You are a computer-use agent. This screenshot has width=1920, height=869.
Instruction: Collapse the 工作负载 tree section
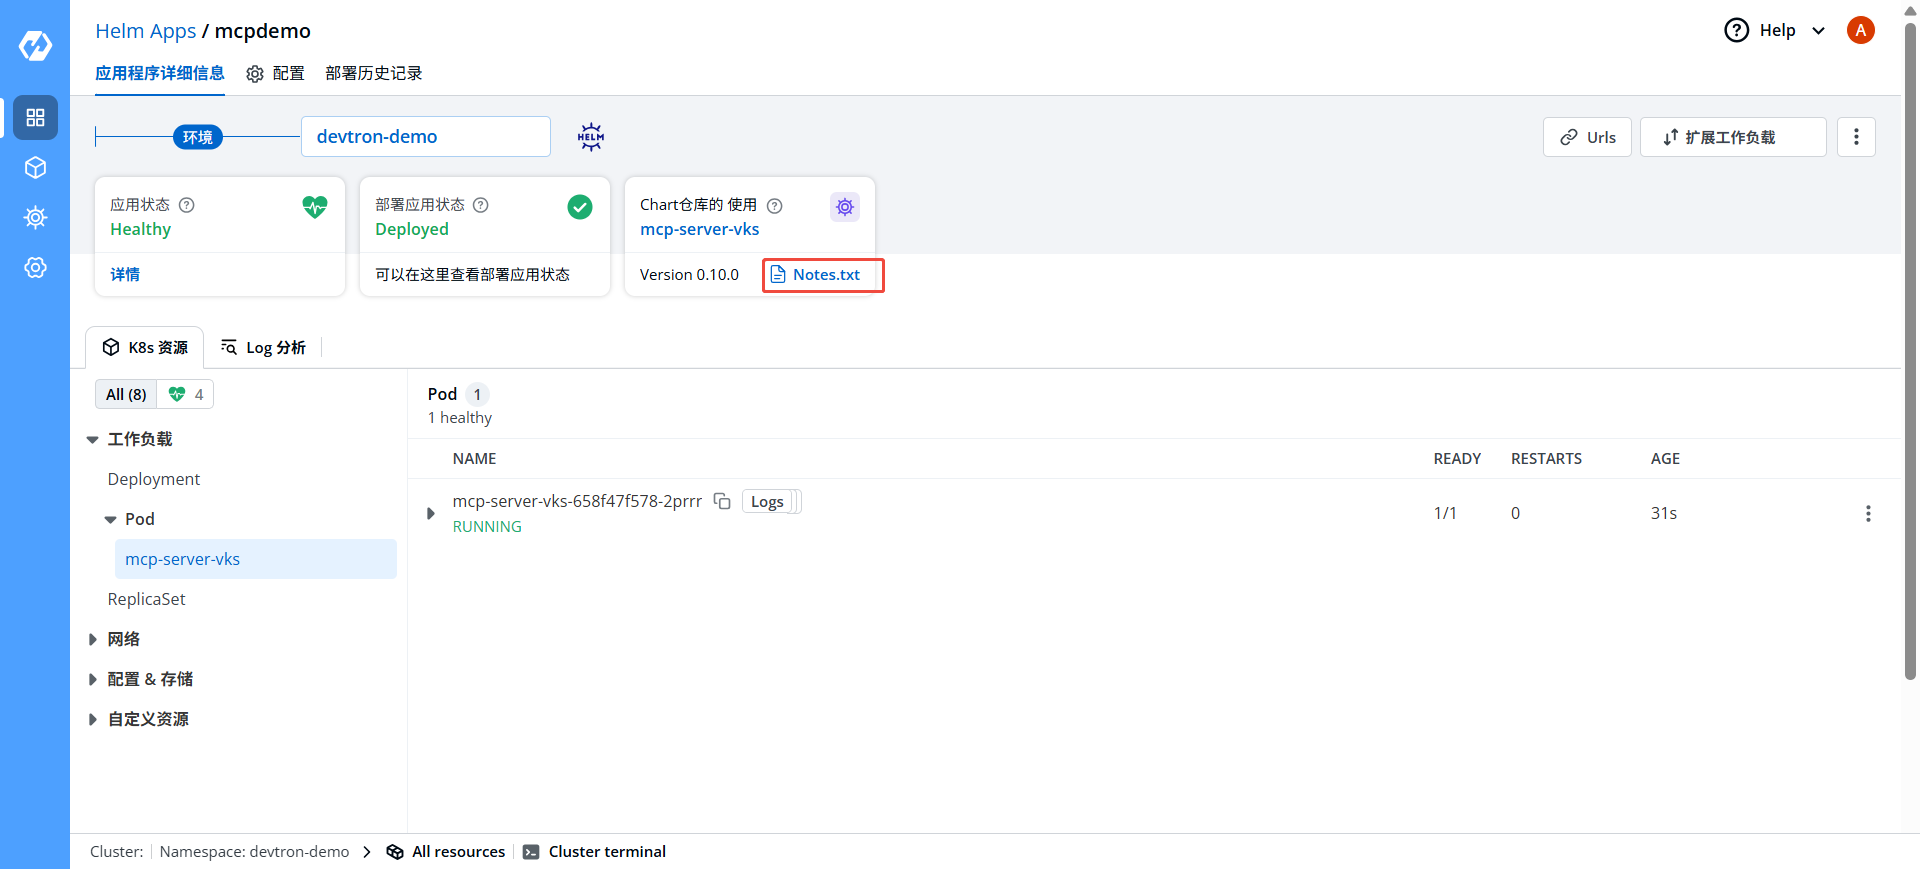pyautogui.click(x=93, y=440)
